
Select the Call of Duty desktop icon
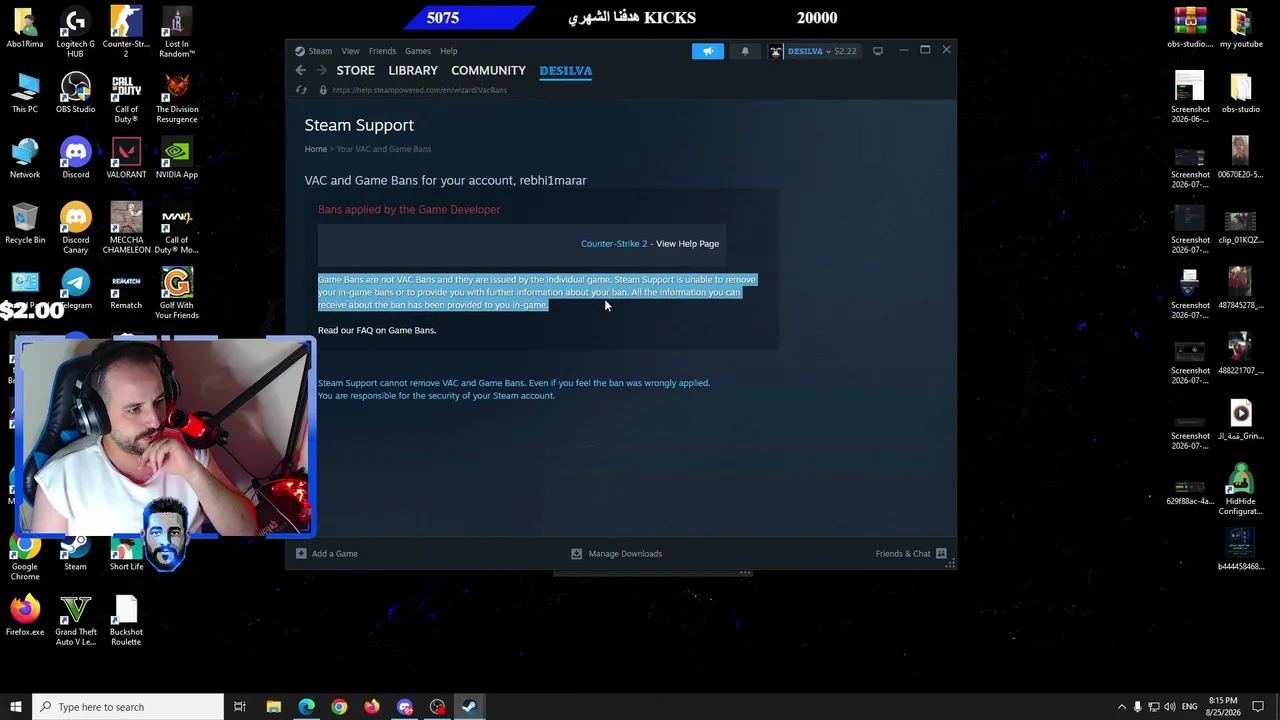pyautogui.click(x=126, y=98)
